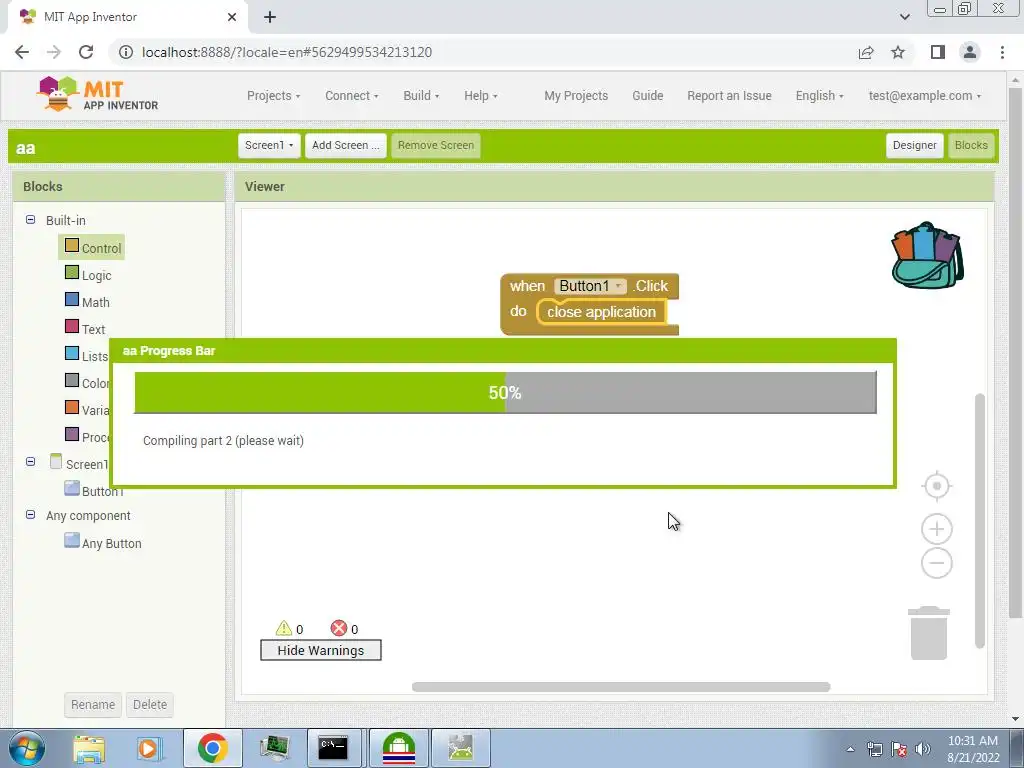This screenshot has height=768, width=1024.
Task: Collapse the Screen1 tree node
Action: click(30, 461)
